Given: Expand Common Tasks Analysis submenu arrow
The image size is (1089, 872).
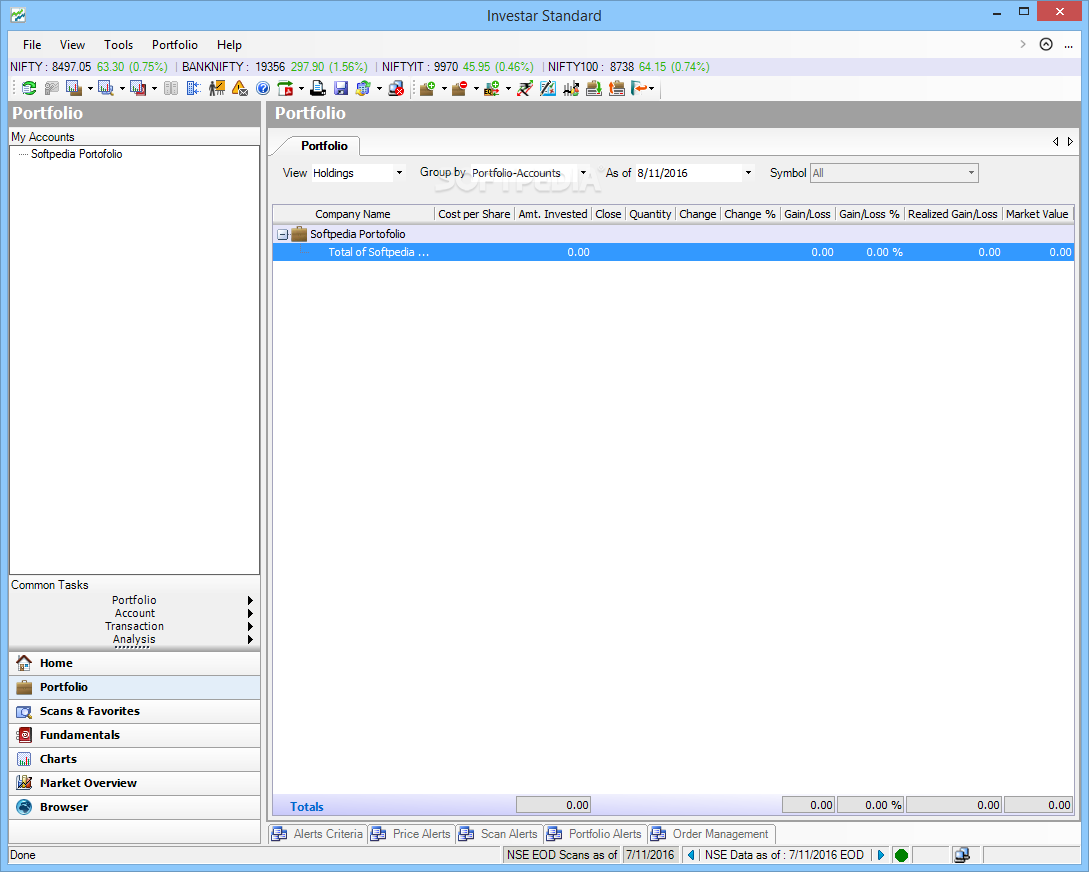Looking at the screenshot, I should [250, 639].
